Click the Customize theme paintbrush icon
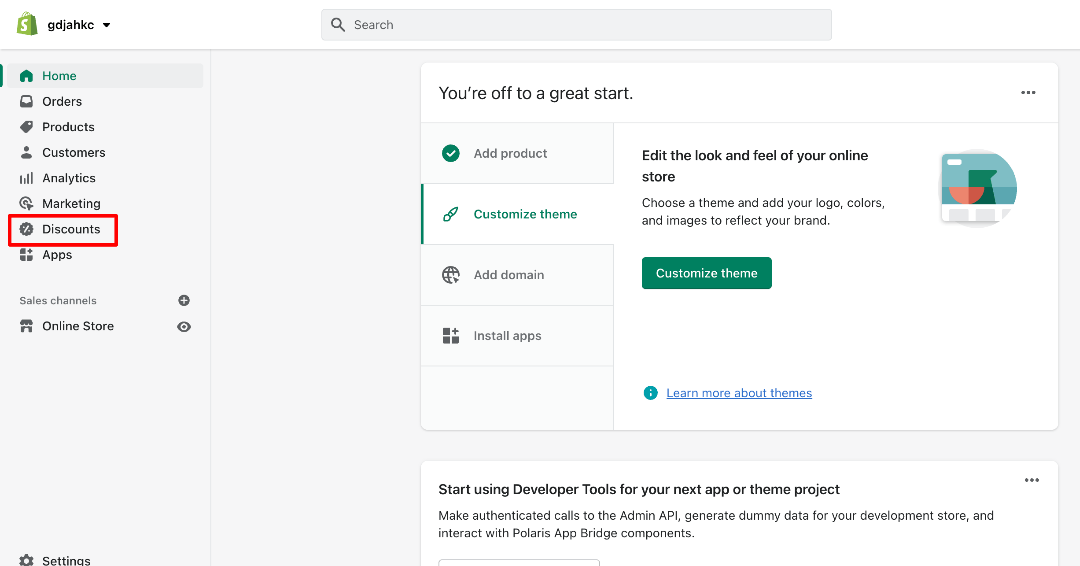This screenshot has height=566, width=1080. click(450, 214)
